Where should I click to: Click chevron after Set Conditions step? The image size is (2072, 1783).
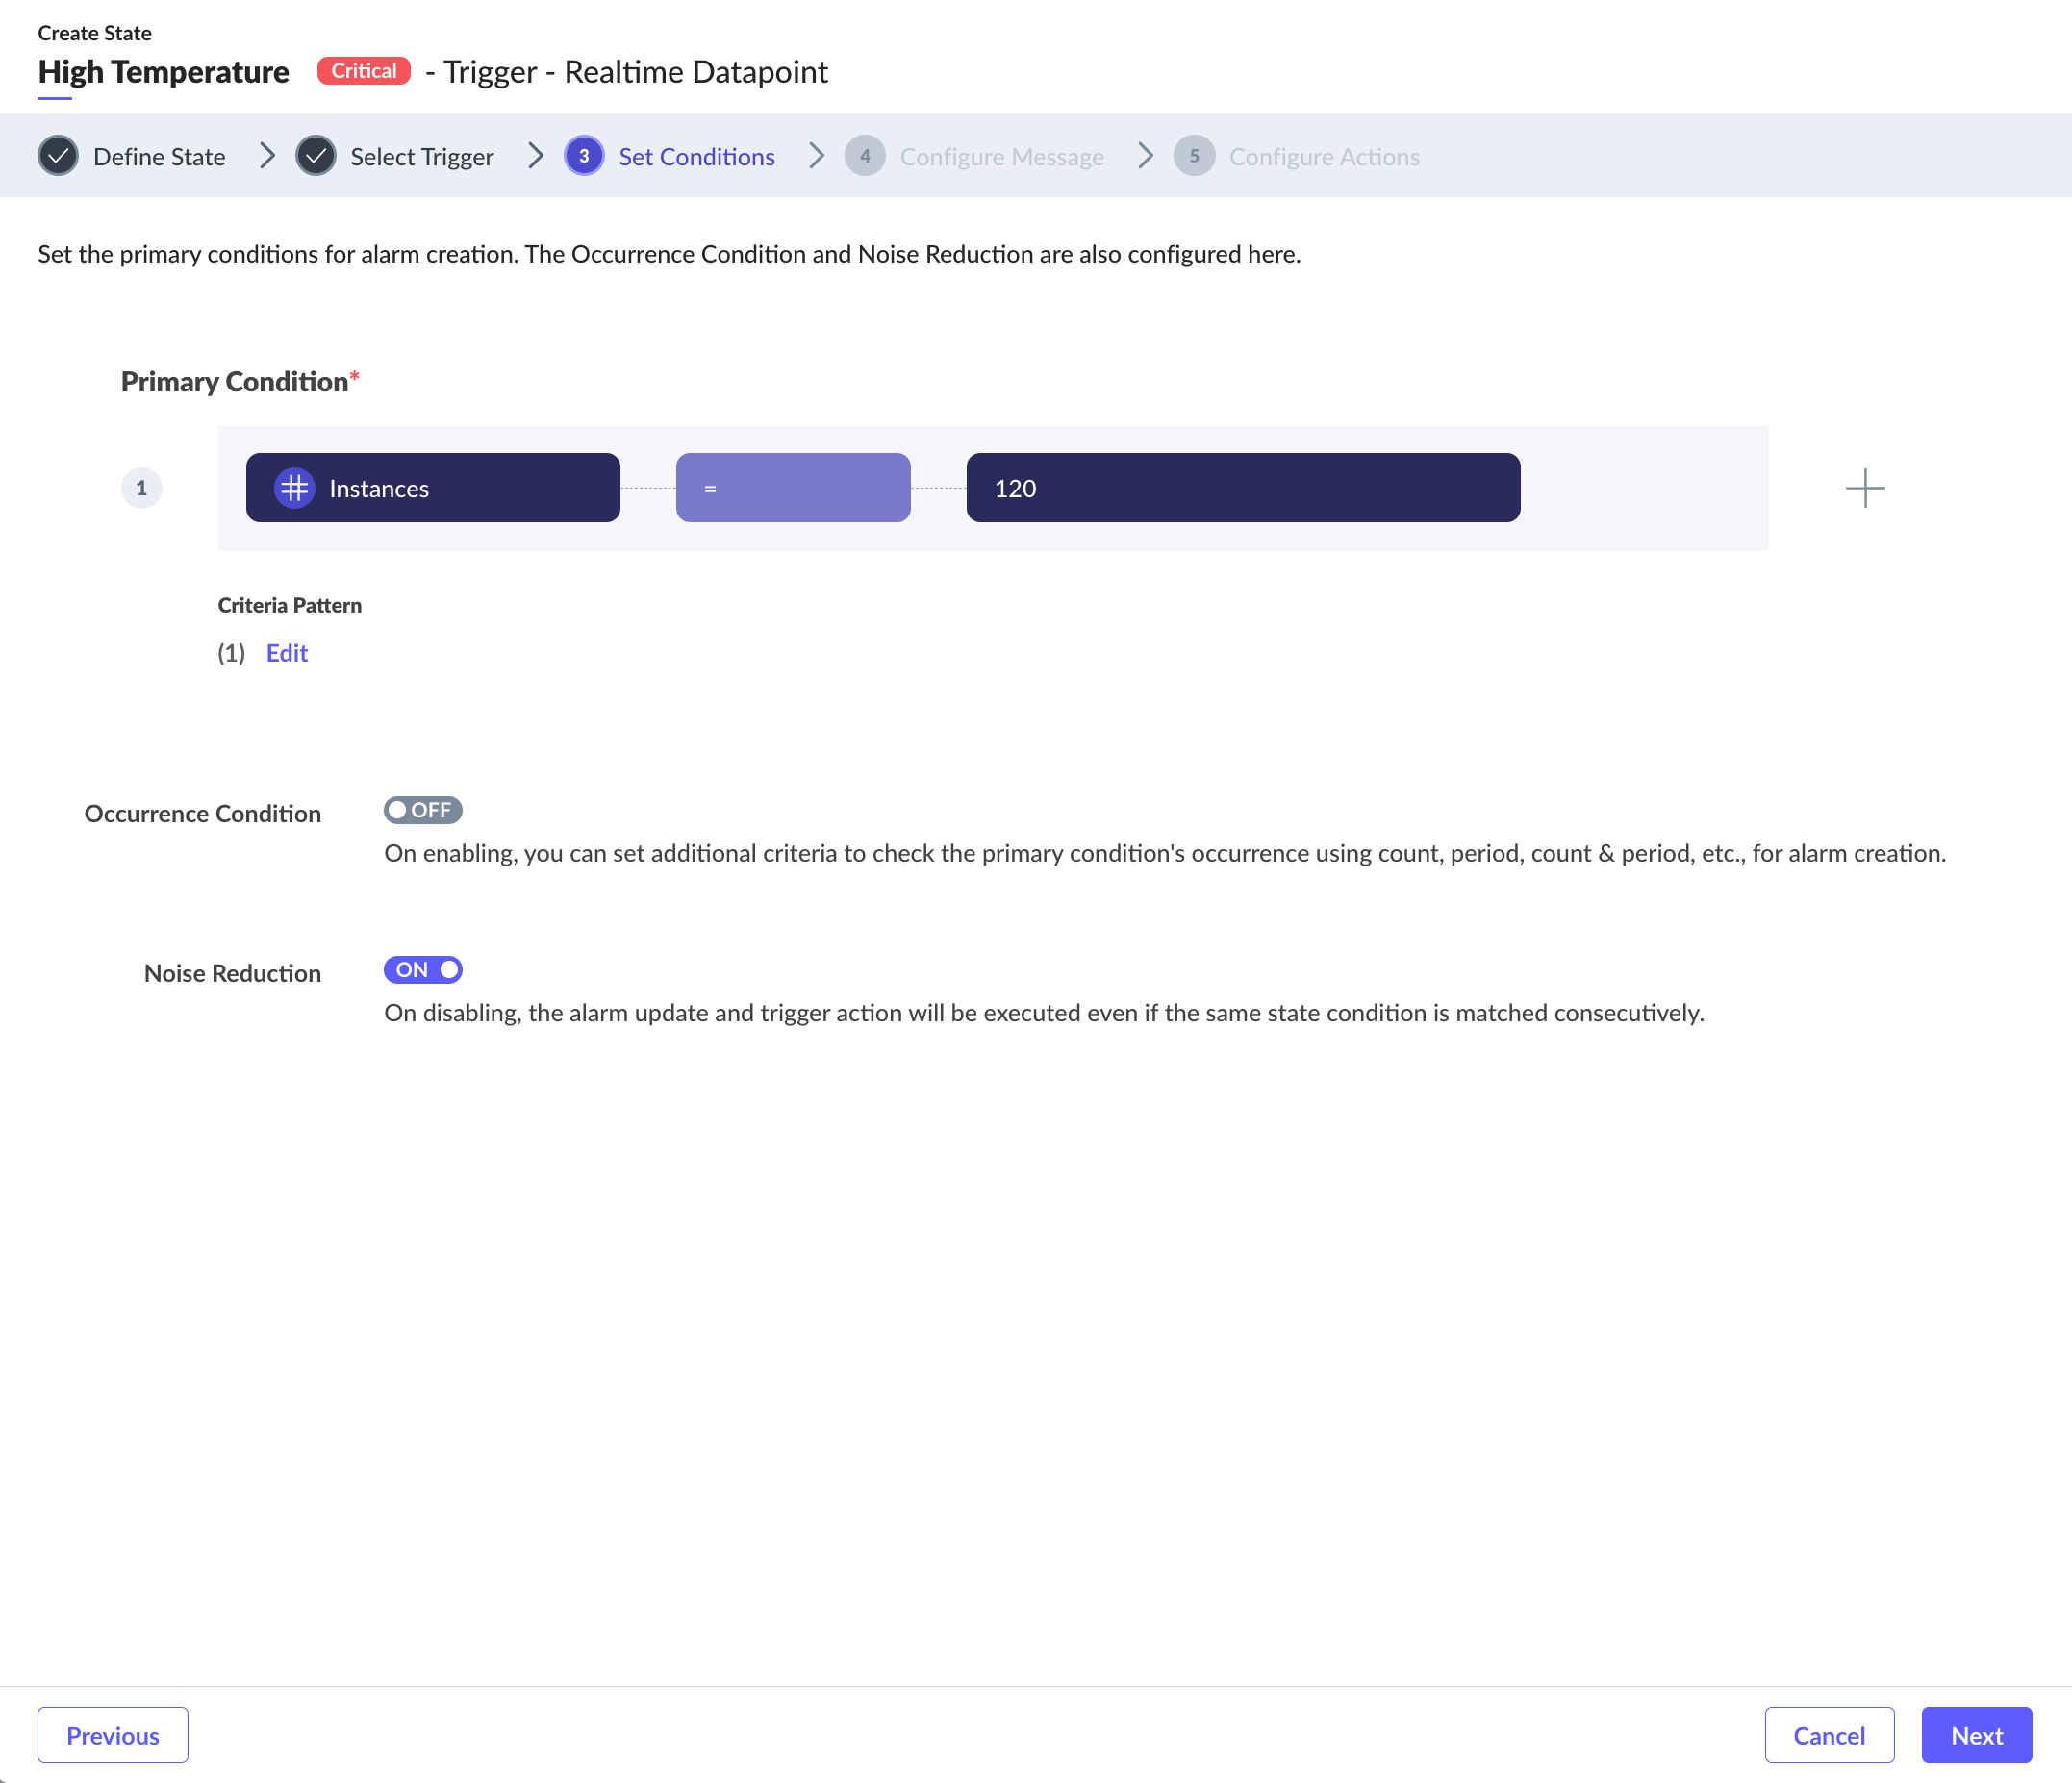[816, 156]
